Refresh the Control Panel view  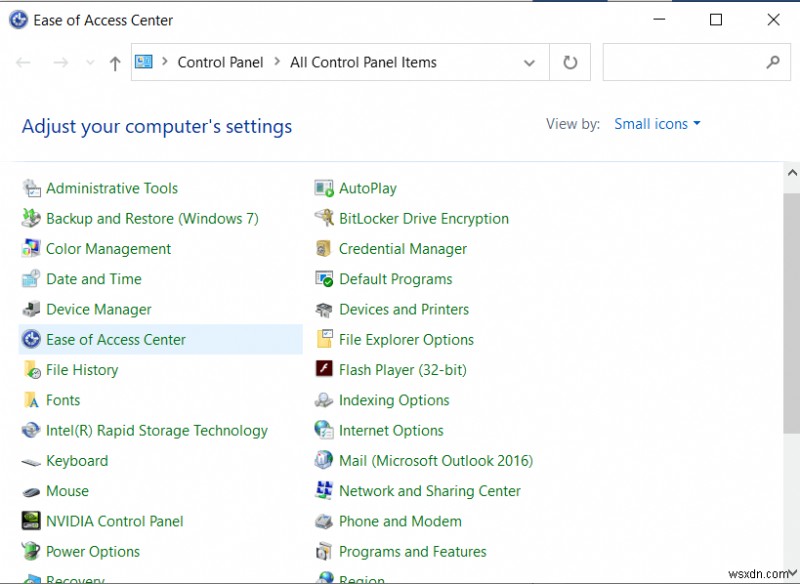(x=569, y=62)
